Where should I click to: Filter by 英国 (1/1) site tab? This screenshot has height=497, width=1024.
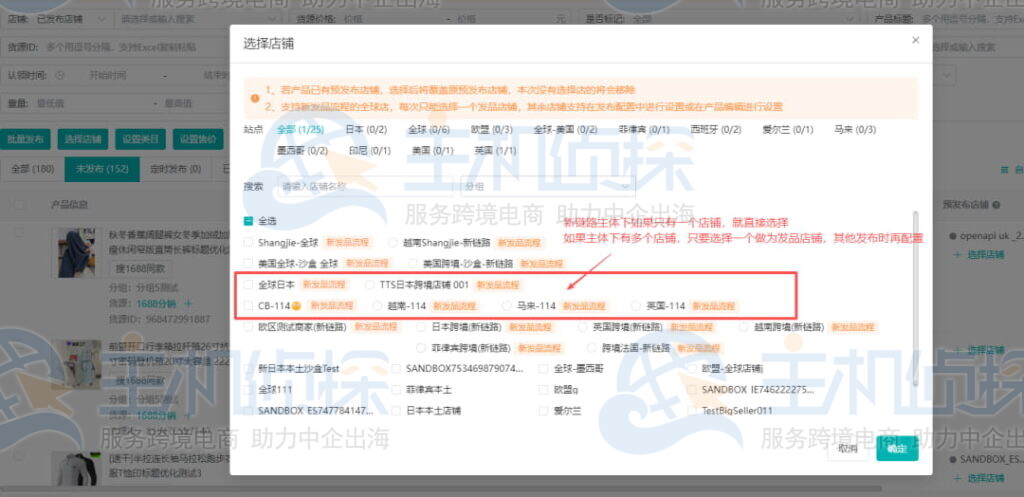coord(495,151)
